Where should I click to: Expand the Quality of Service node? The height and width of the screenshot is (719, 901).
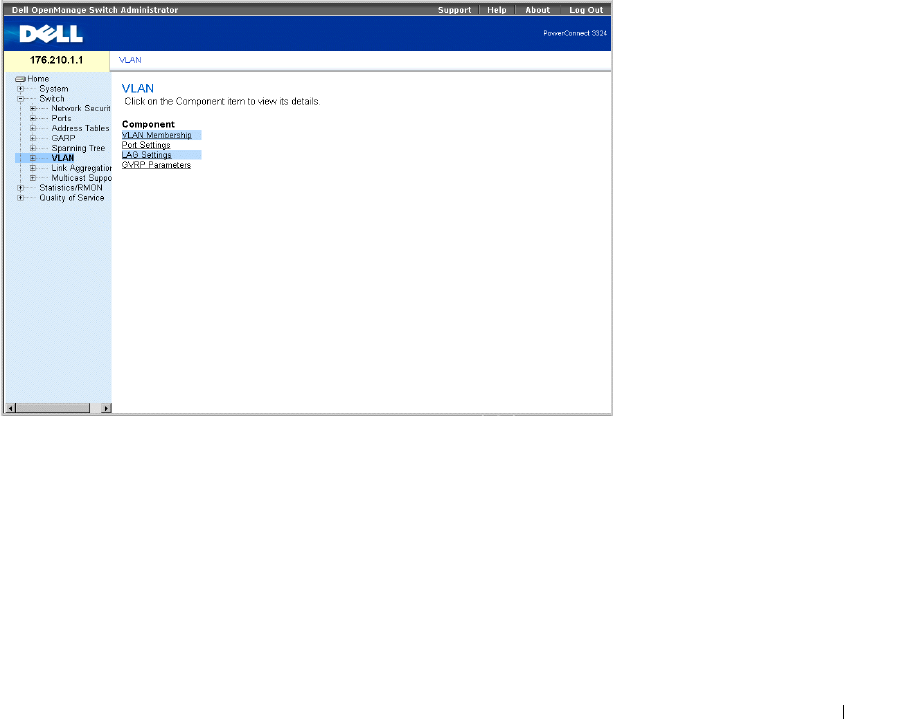click(21, 198)
